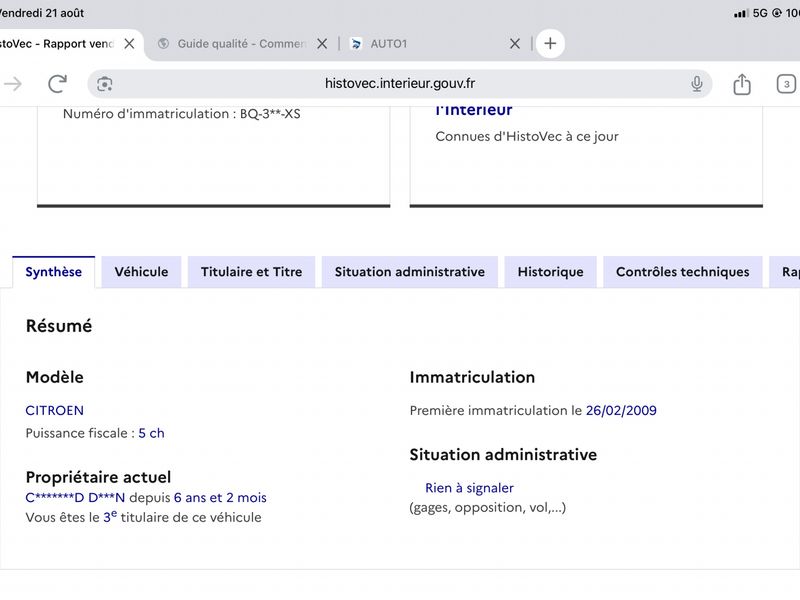The height and width of the screenshot is (600, 800).
Task: Tap the Vendredi 21 août date in status bar
Action: tap(41, 13)
